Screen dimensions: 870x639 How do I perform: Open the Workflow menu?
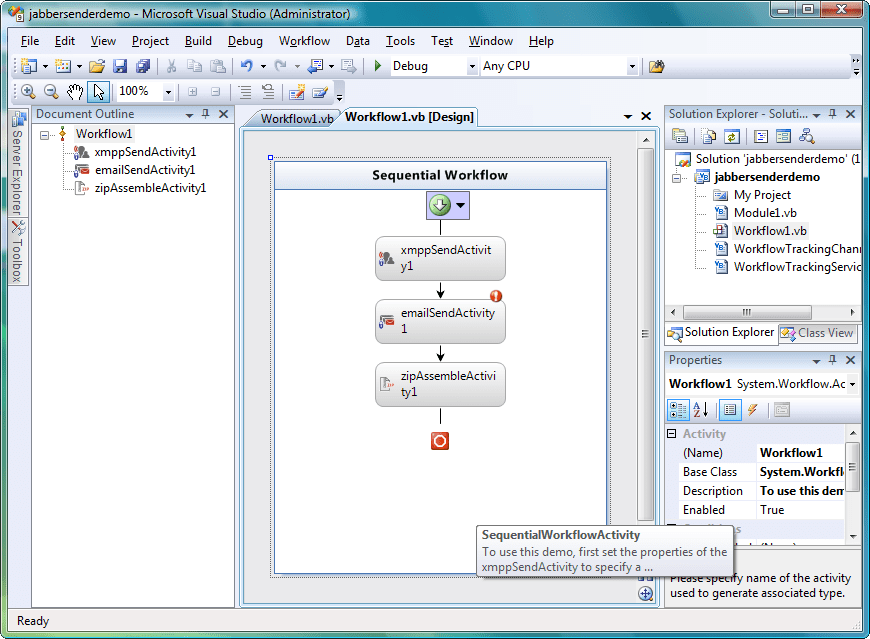click(x=304, y=41)
